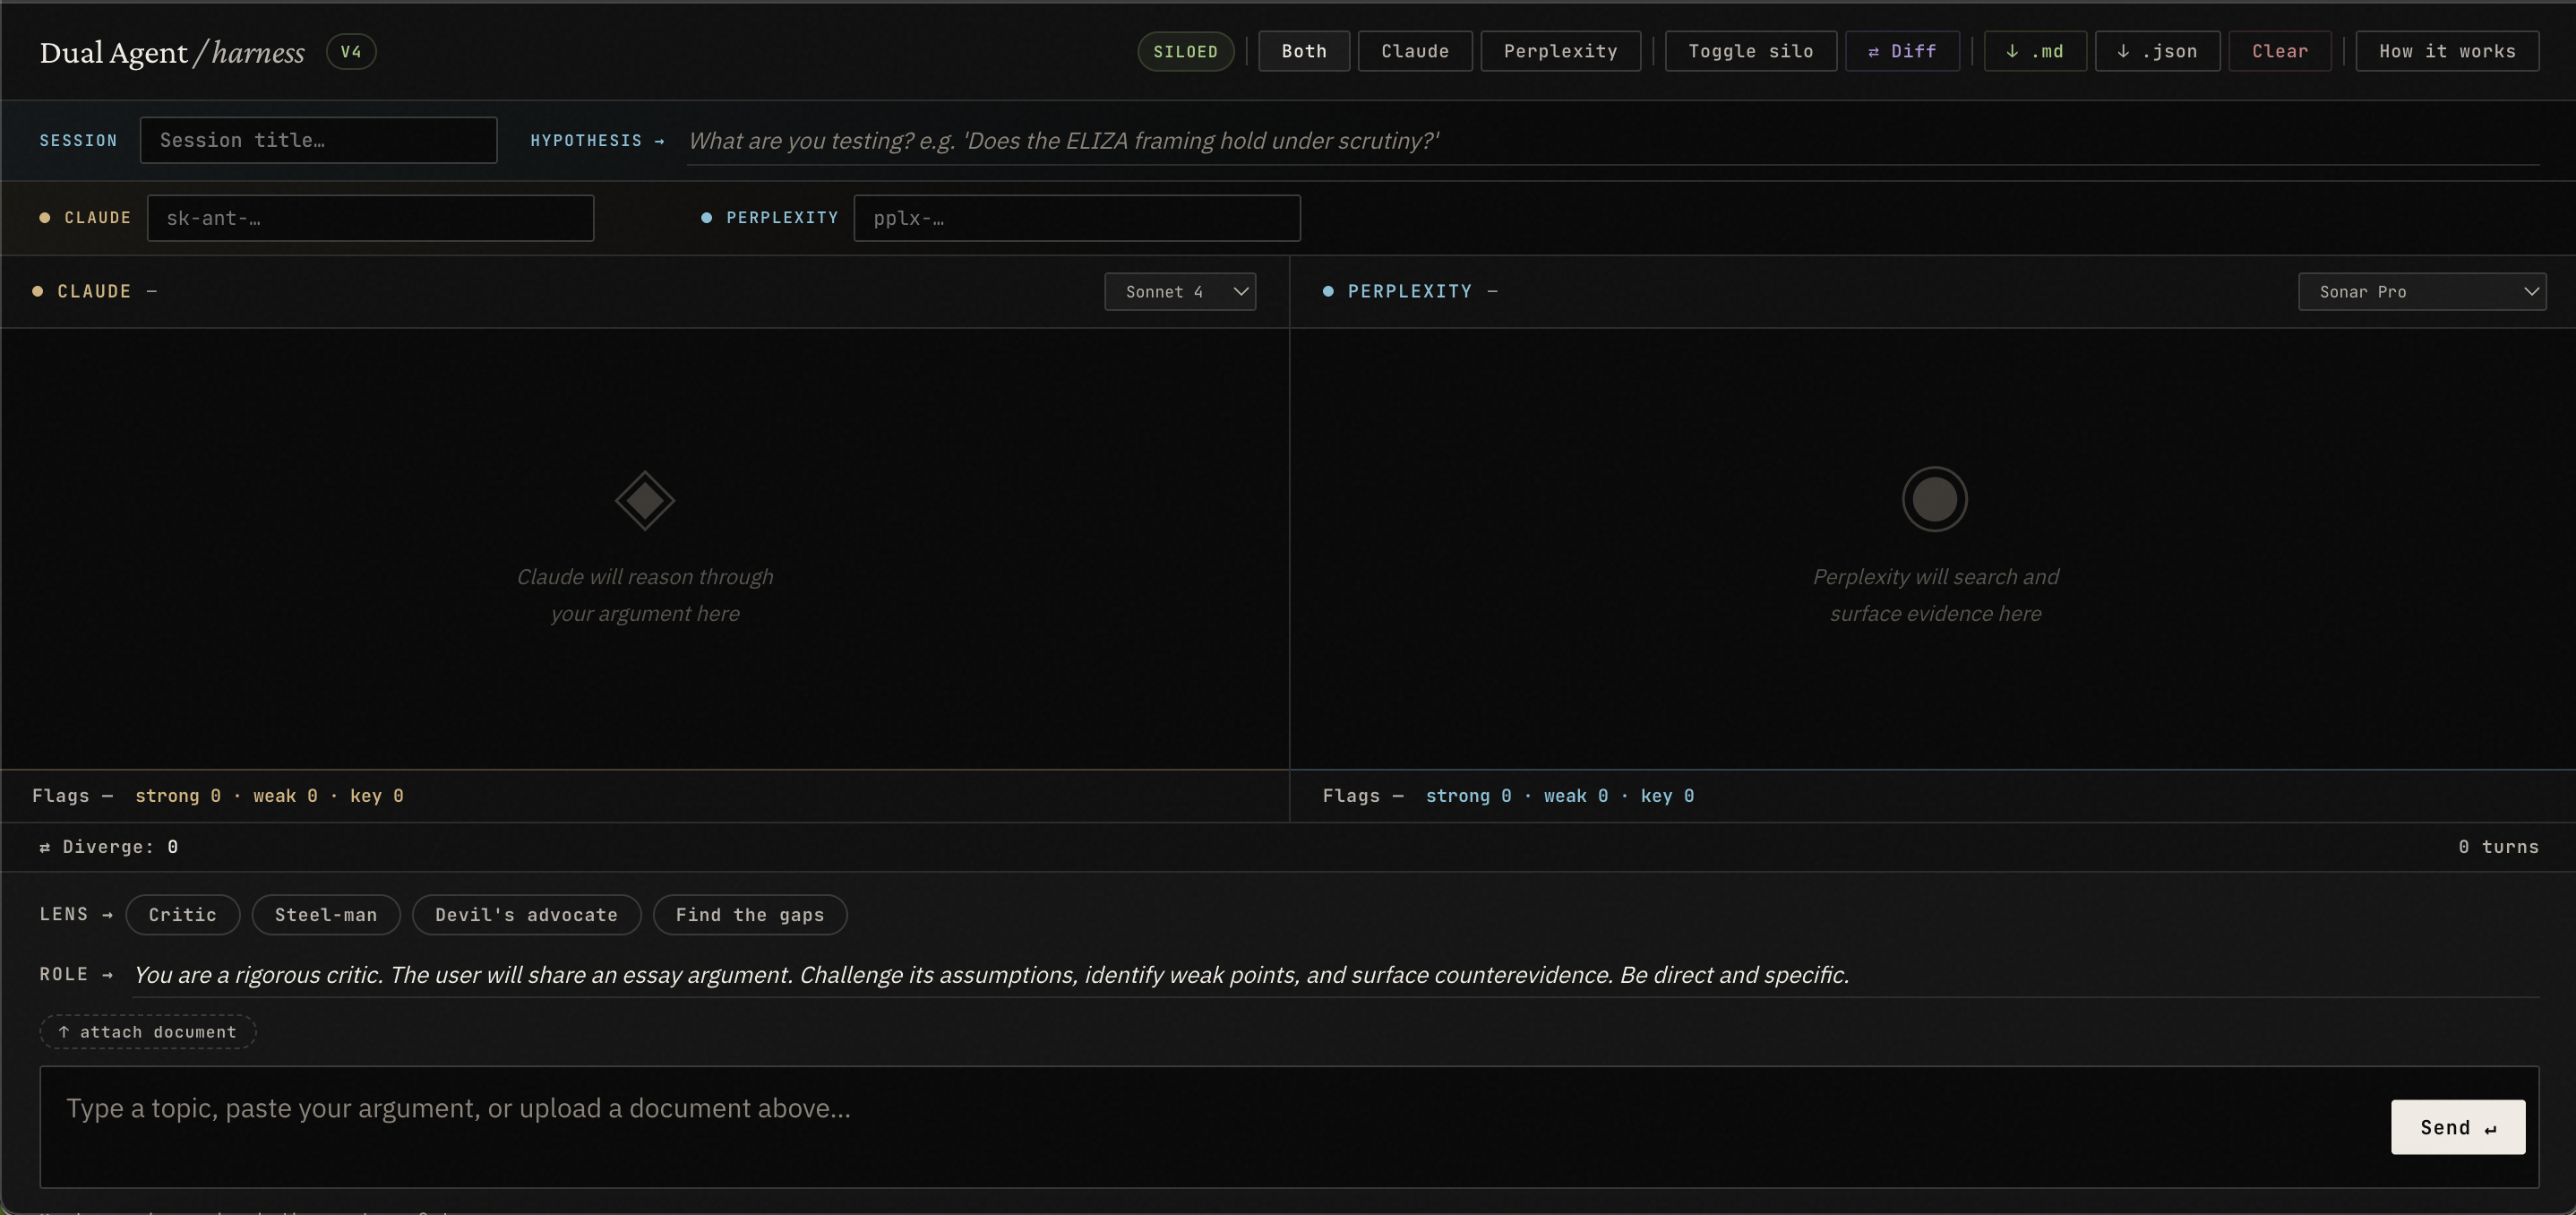Export the session as .json
The width and height of the screenshot is (2576, 1215).
point(2156,51)
